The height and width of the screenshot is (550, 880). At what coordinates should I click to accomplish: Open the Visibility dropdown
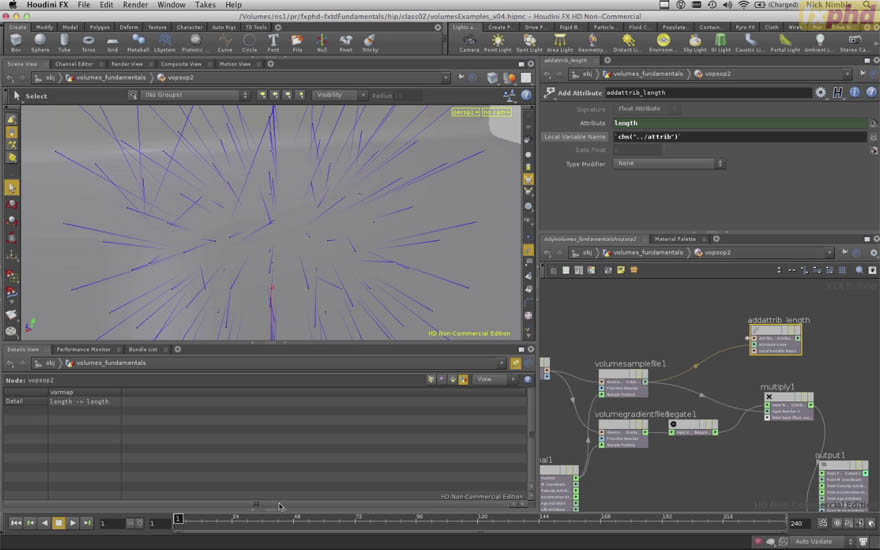click(339, 95)
